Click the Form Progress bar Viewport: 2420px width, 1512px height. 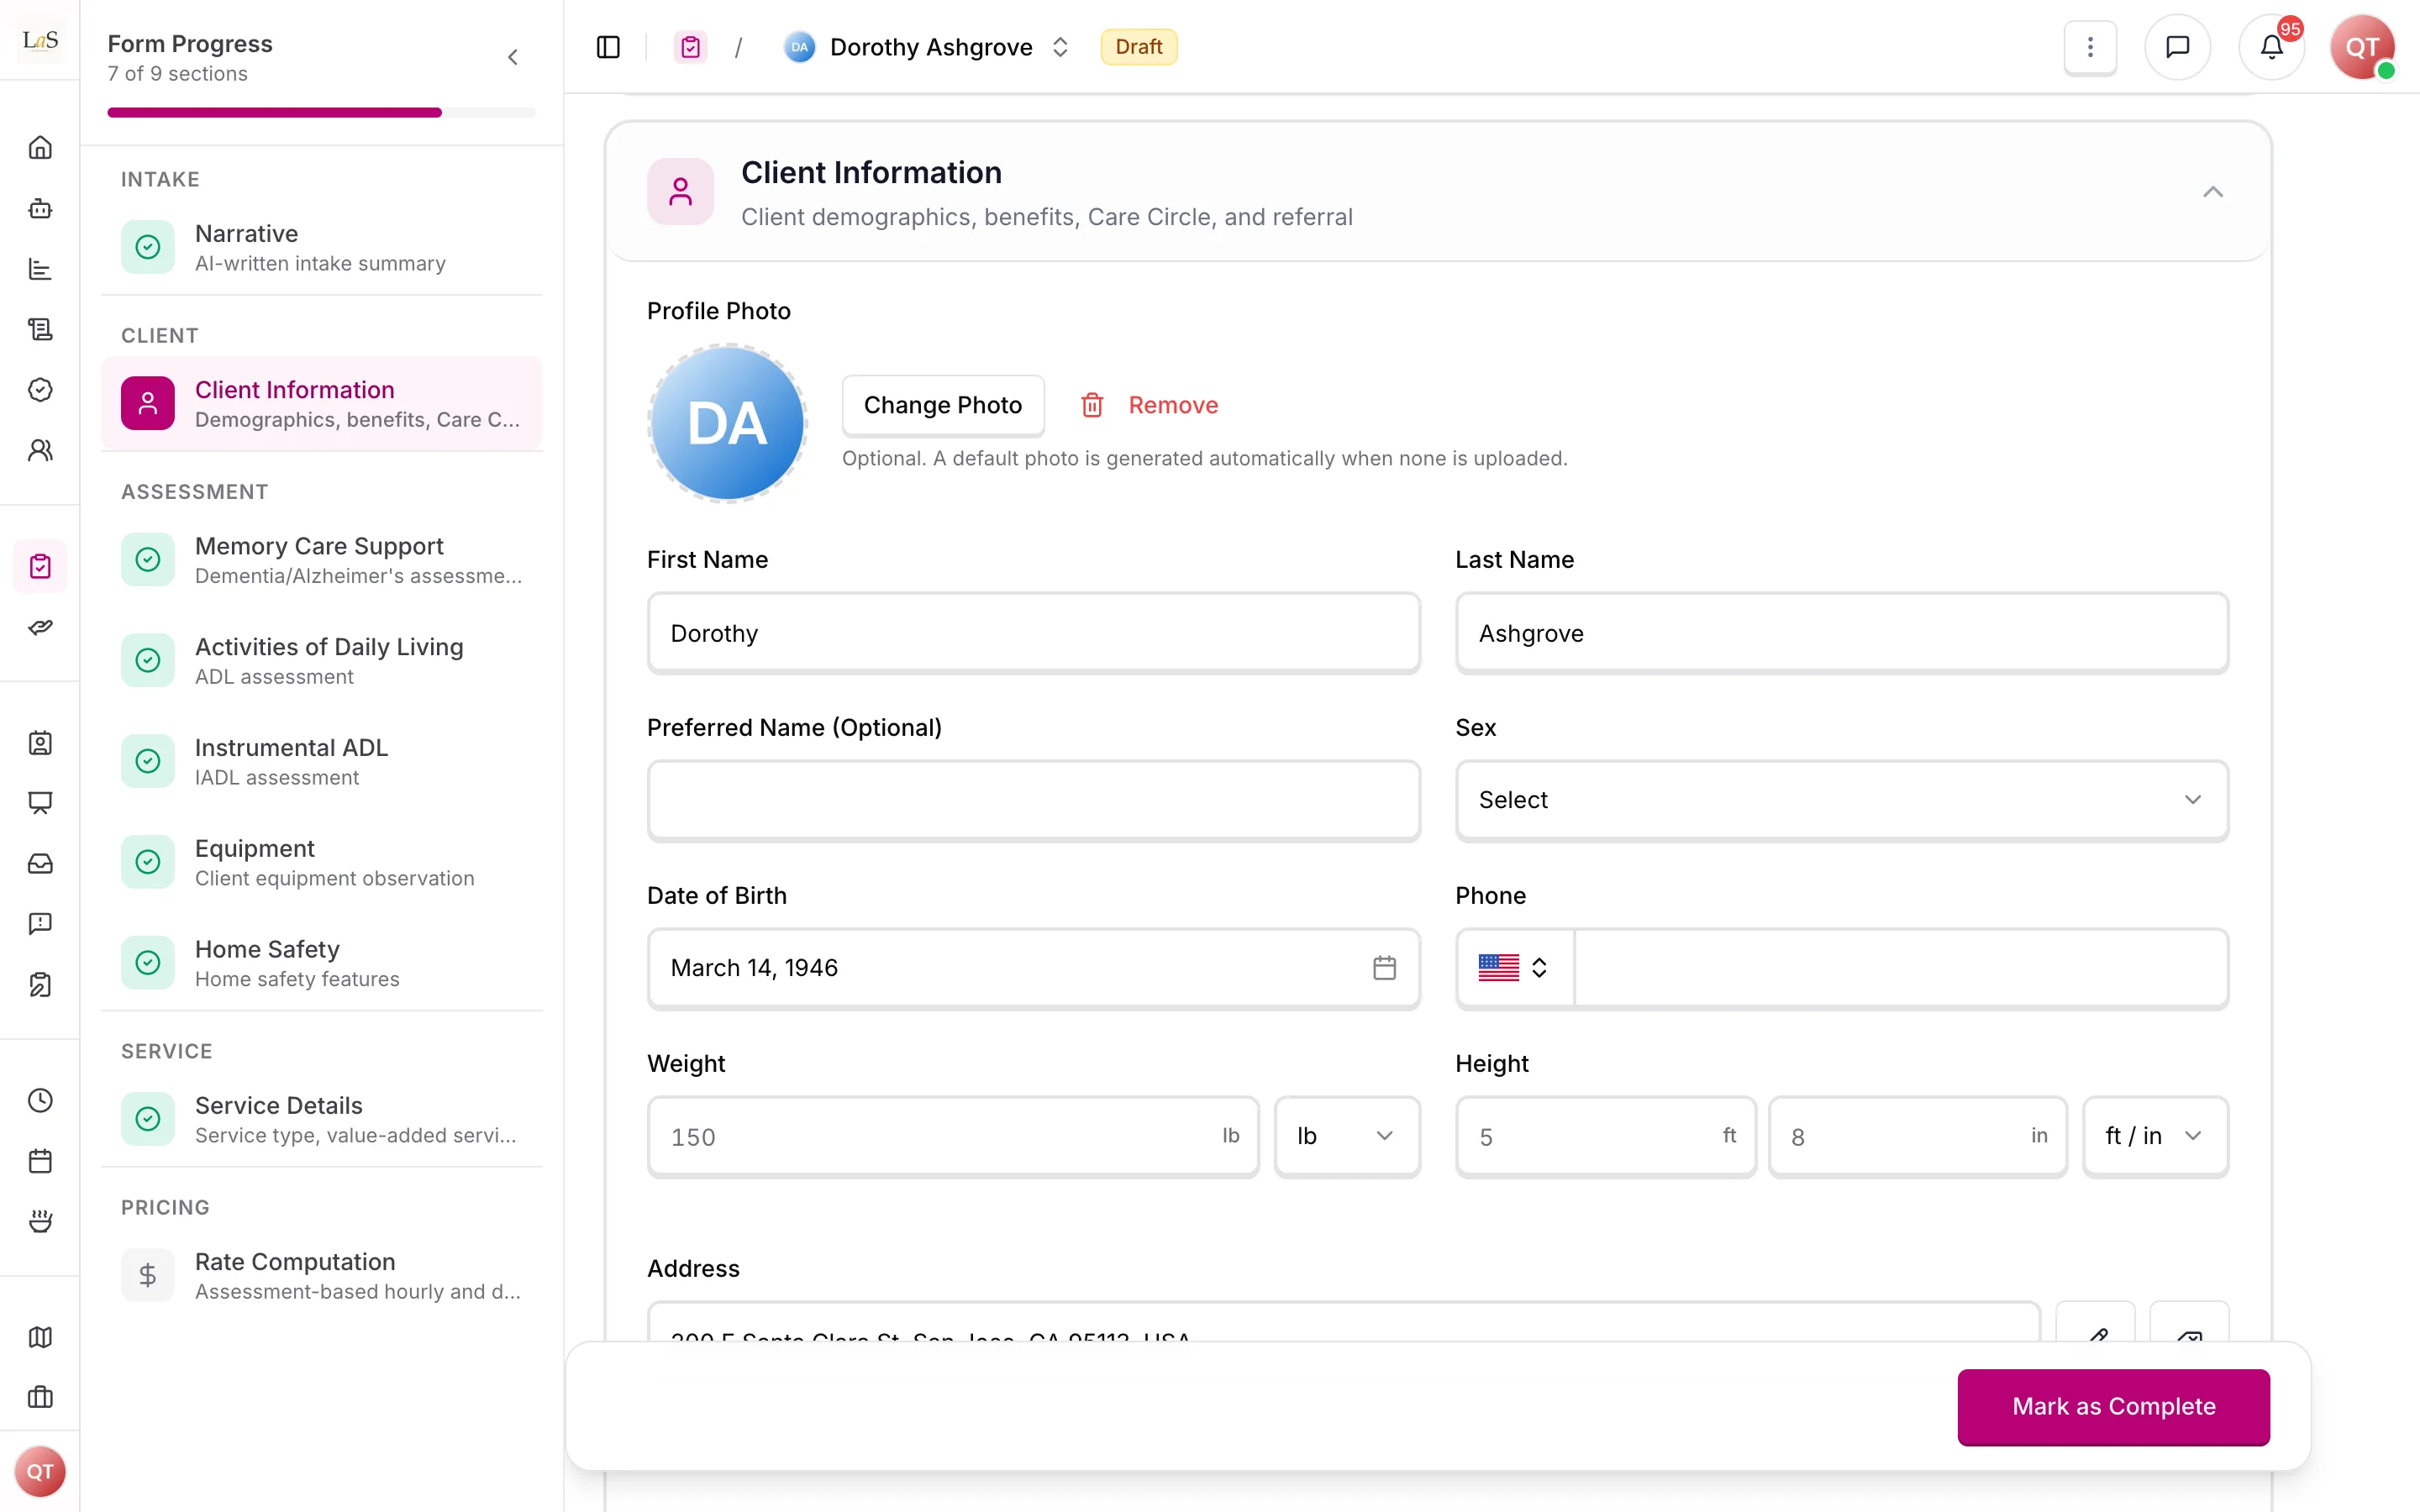point(322,113)
